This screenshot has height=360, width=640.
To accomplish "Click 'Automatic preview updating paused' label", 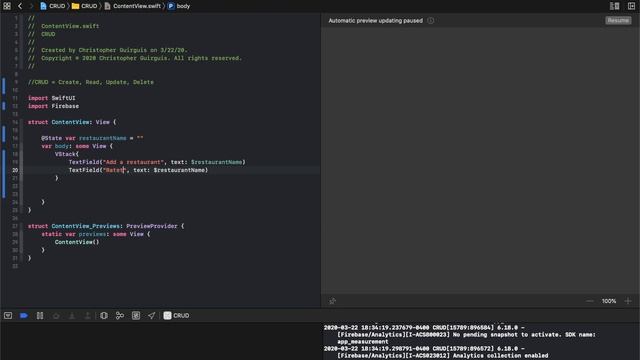I will tap(376, 20).
